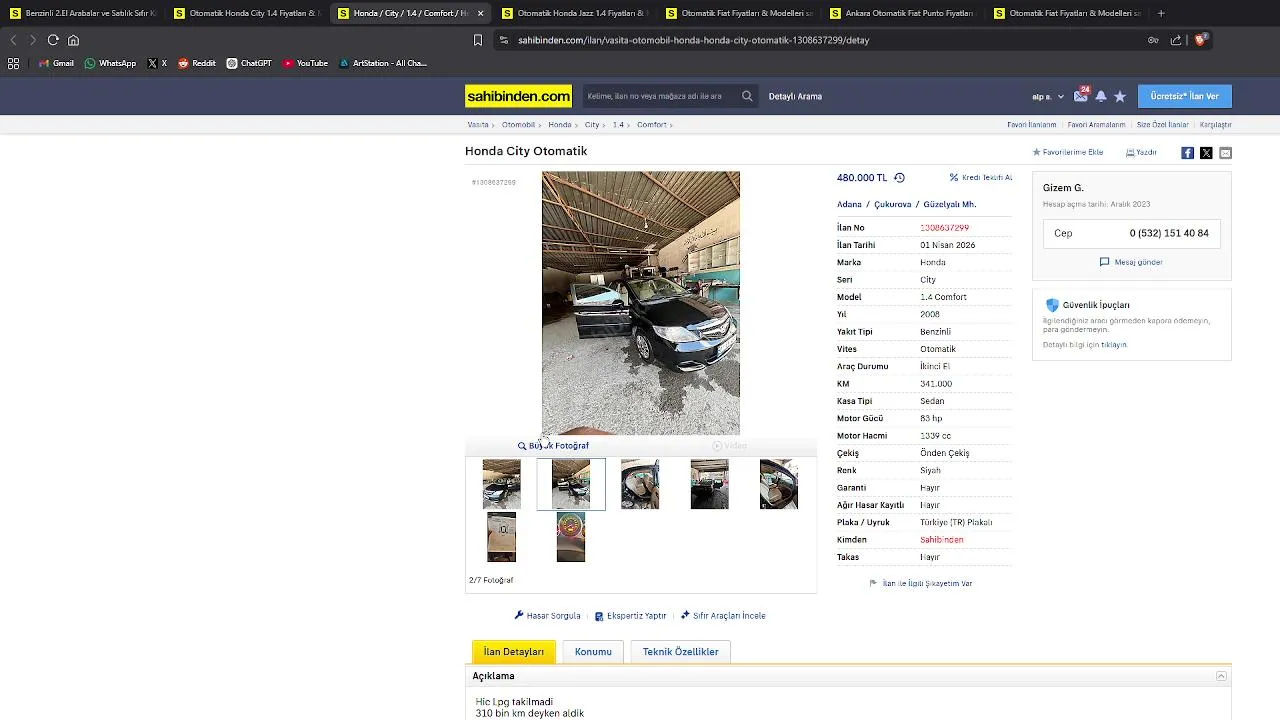The height and width of the screenshot is (720, 1280).
Task: Open the browser home icon
Action: click(73, 40)
